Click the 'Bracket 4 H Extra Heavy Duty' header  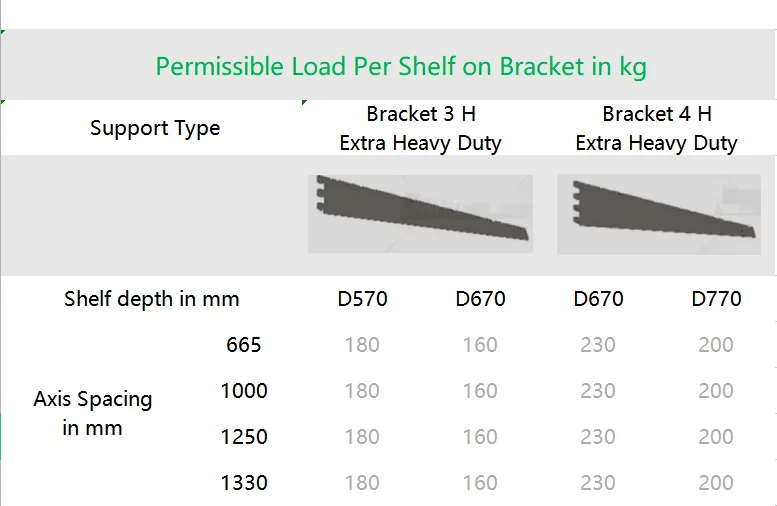657,128
